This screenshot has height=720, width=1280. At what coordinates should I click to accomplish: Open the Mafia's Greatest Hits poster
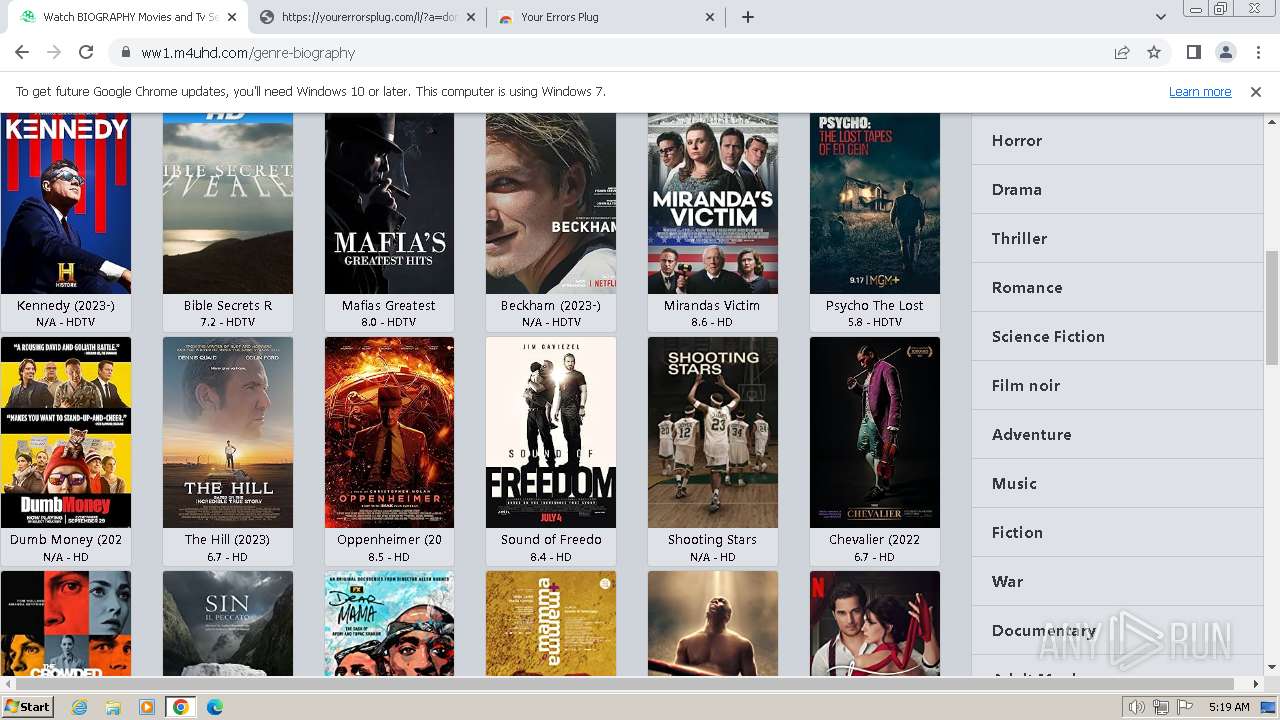click(389, 203)
